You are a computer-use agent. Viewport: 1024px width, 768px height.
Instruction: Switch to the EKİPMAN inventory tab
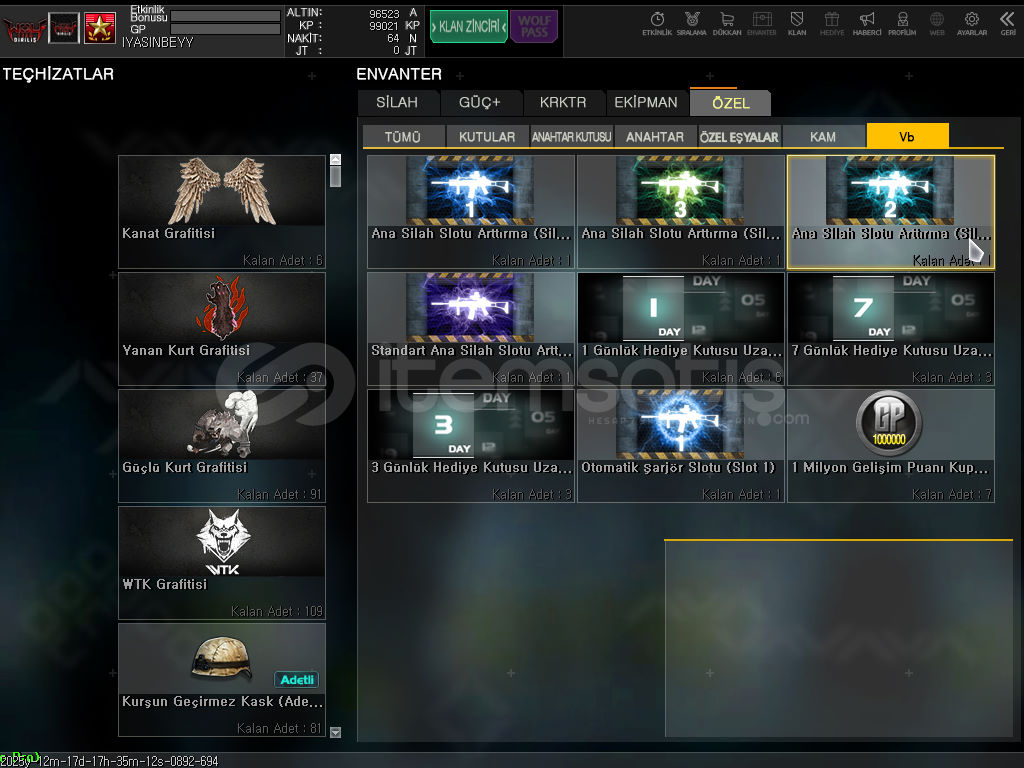(x=646, y=103)
